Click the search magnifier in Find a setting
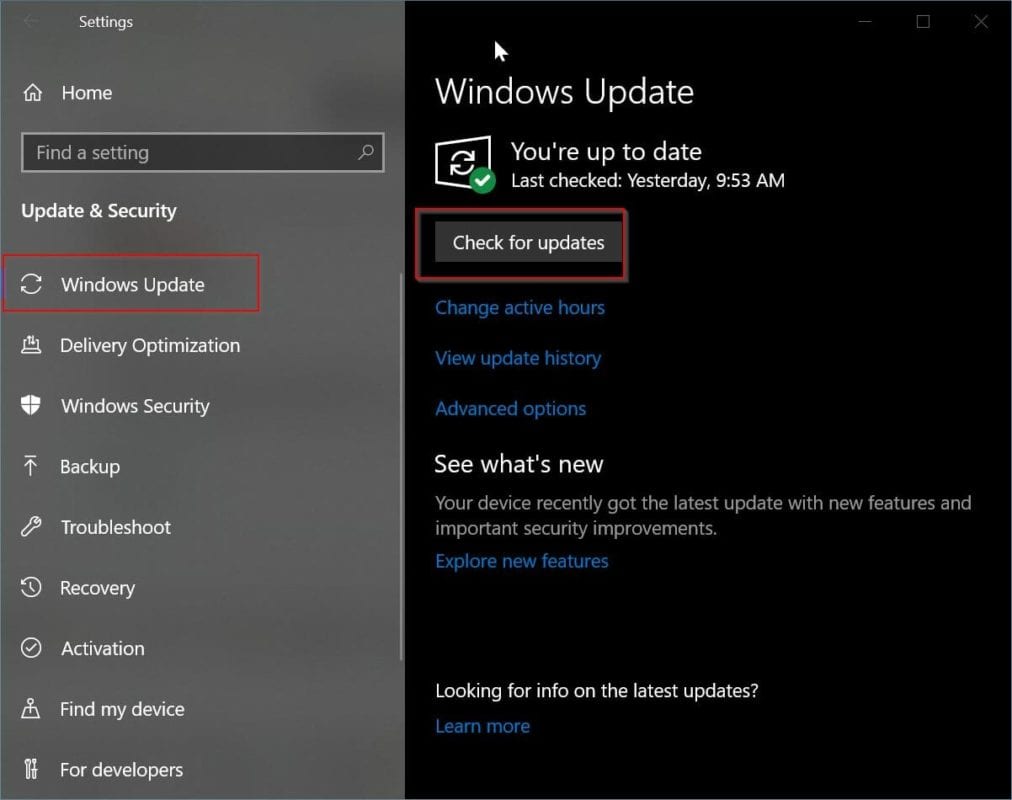The image size is (1012, 800). [369, 152]
